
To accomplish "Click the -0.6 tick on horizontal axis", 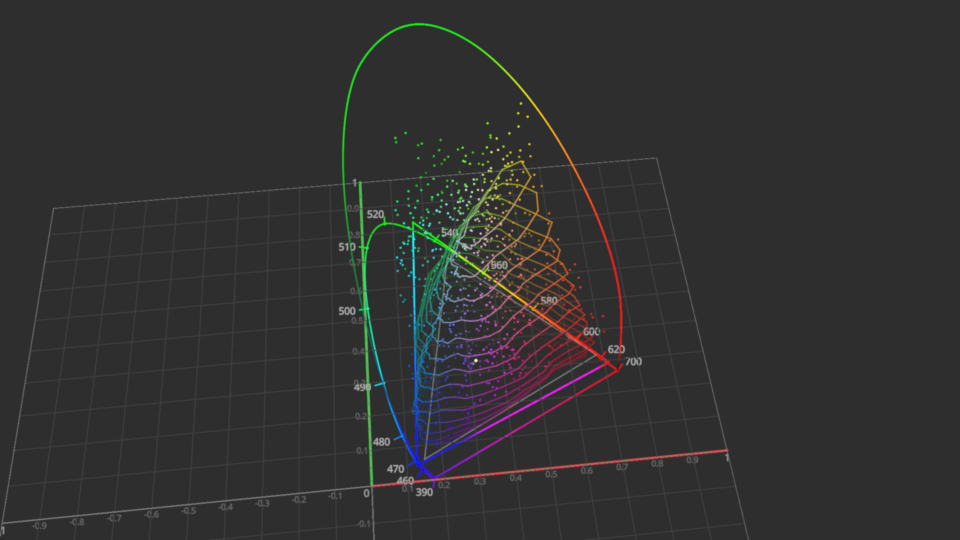I will point(151,514).
